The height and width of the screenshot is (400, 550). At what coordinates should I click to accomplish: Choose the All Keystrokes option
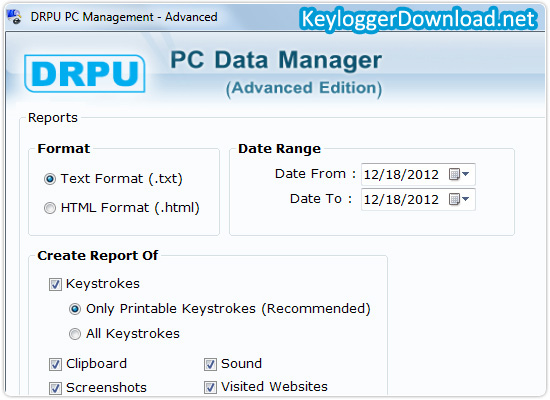75,334
